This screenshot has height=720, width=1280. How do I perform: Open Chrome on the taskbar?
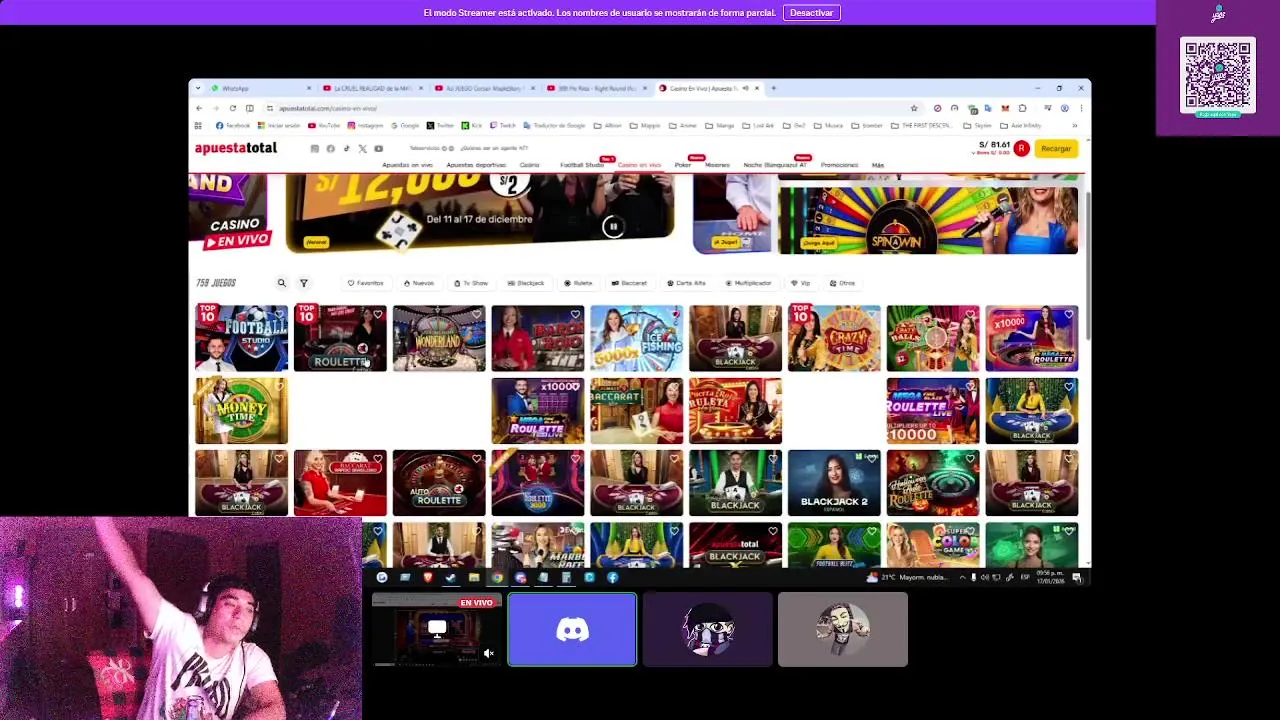tap(497, 577)
